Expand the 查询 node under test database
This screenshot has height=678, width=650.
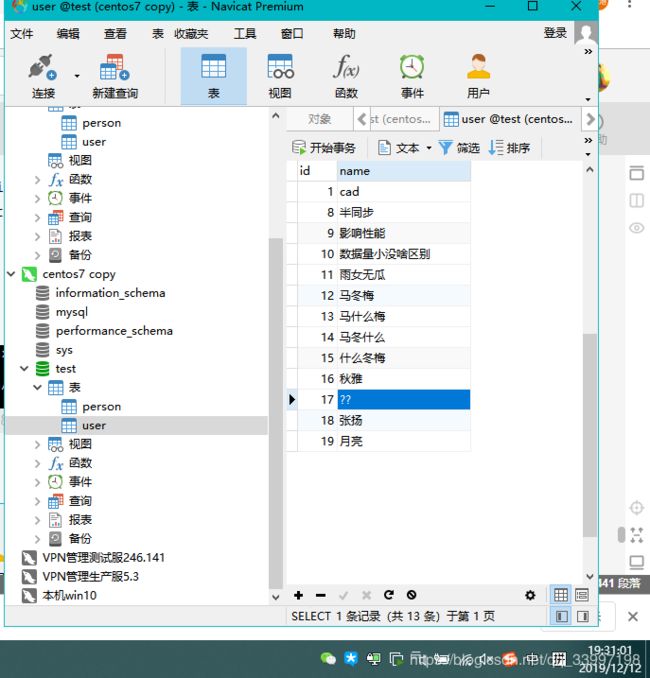click(x=38, y=501)
